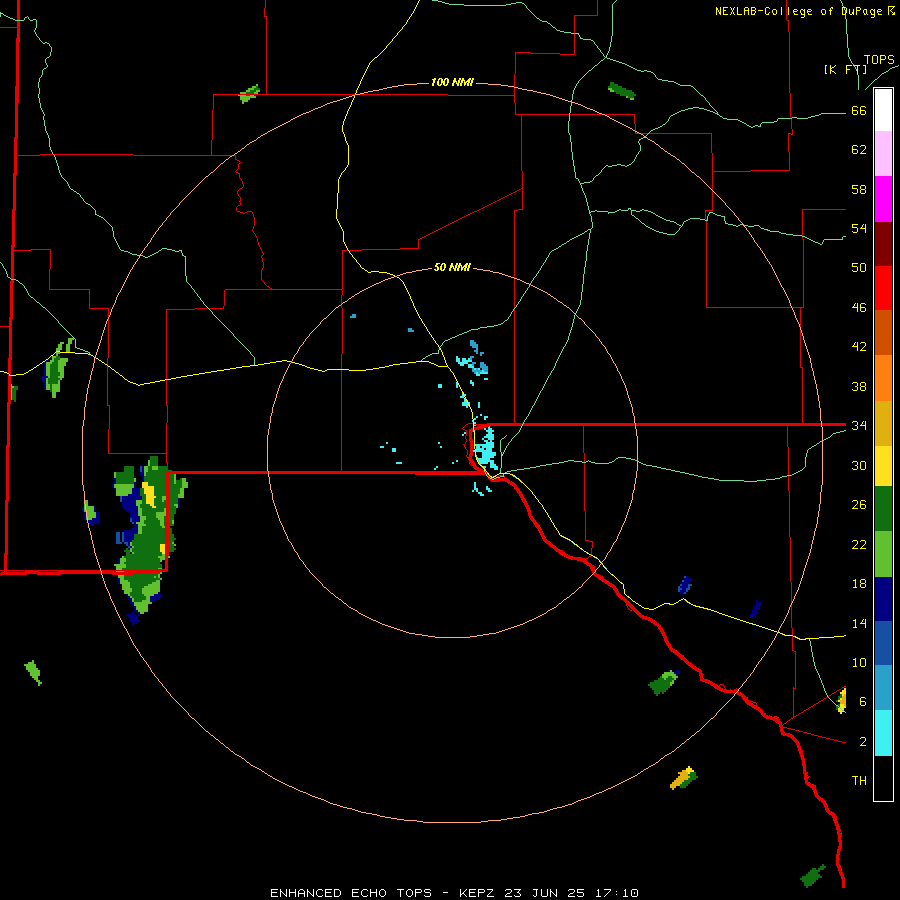Viewport: 900px width, 900px height.
Task: Click the orange 42 kft legend swatch
Action: point(883,378)
